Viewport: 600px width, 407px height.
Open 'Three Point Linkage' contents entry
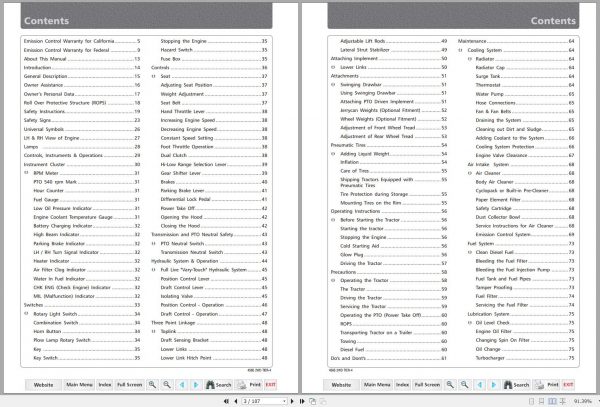[x=209, y=323]
